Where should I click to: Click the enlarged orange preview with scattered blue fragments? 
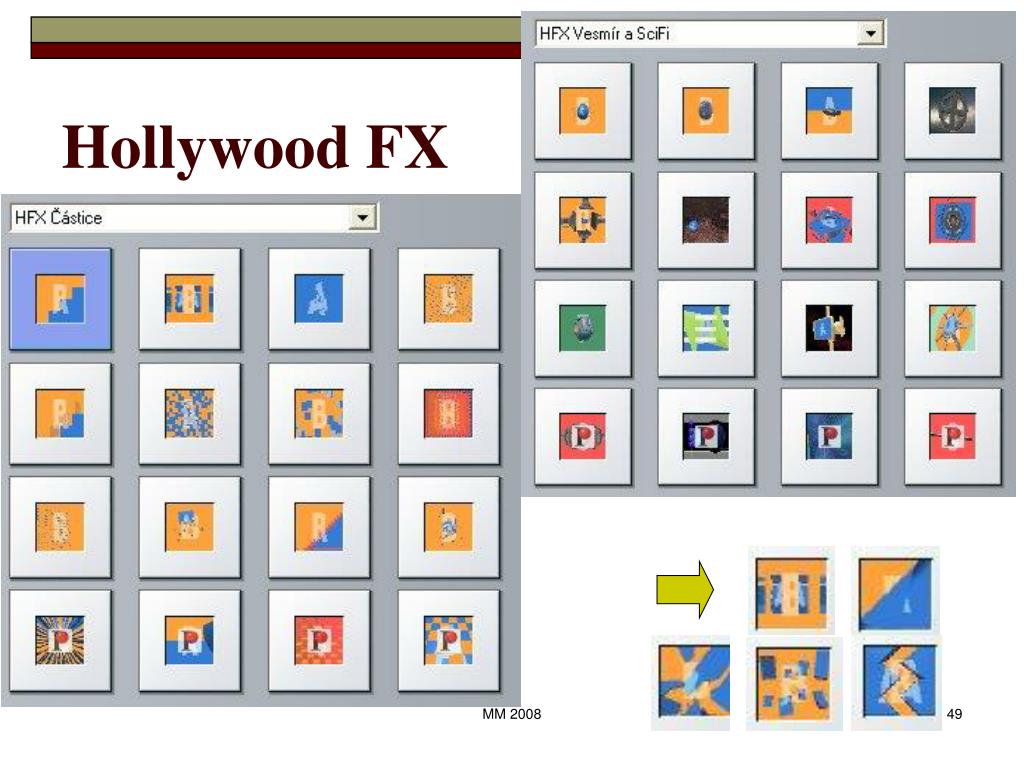pos(794,684)
